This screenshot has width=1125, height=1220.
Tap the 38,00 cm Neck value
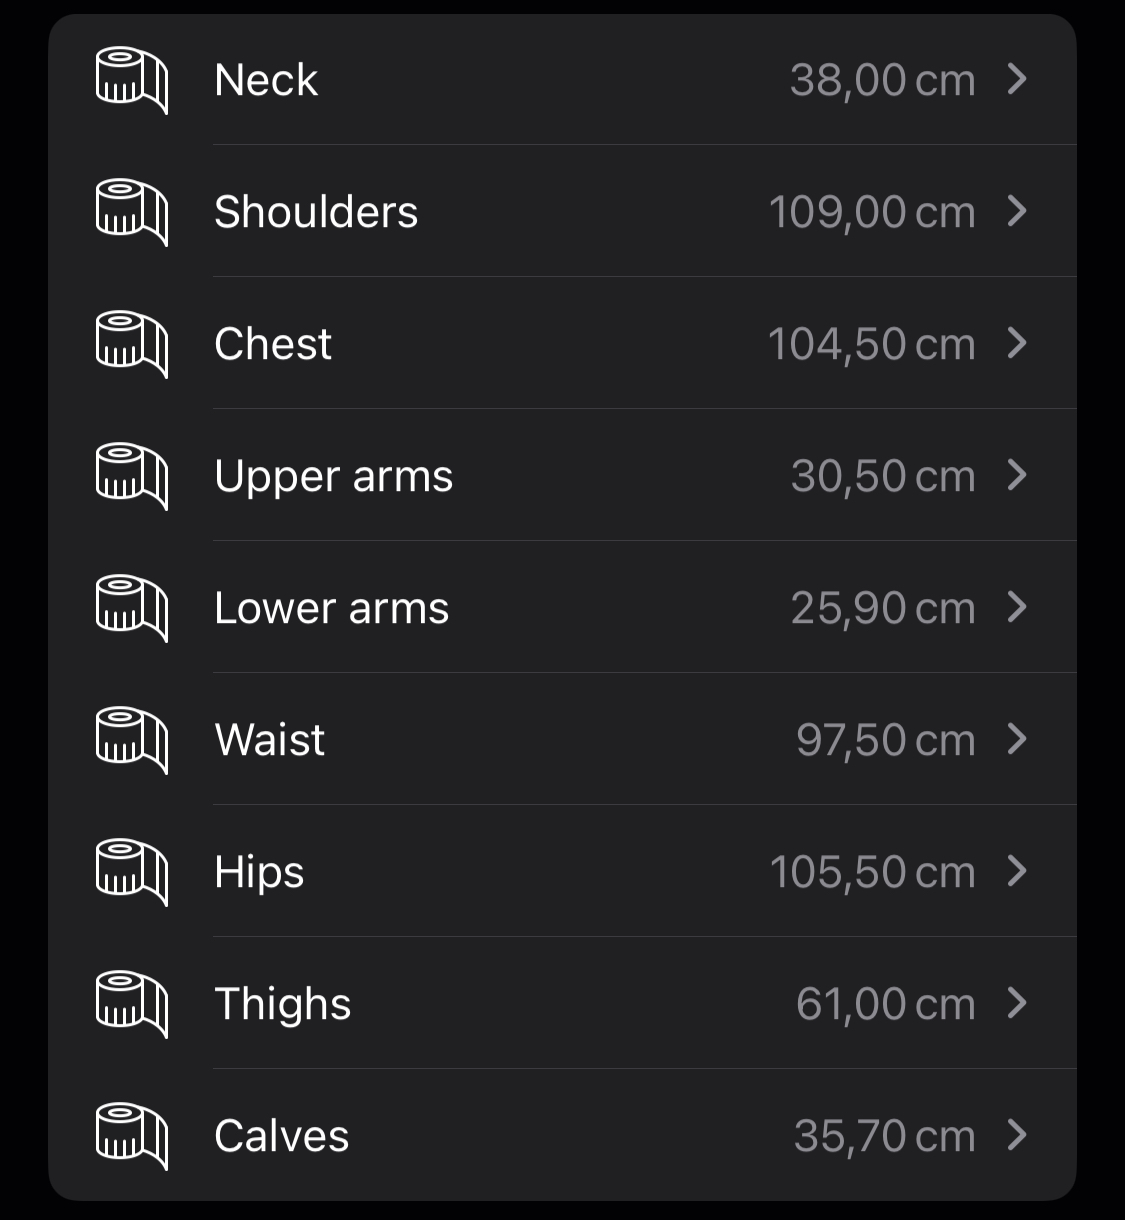(x=882, y=80)
